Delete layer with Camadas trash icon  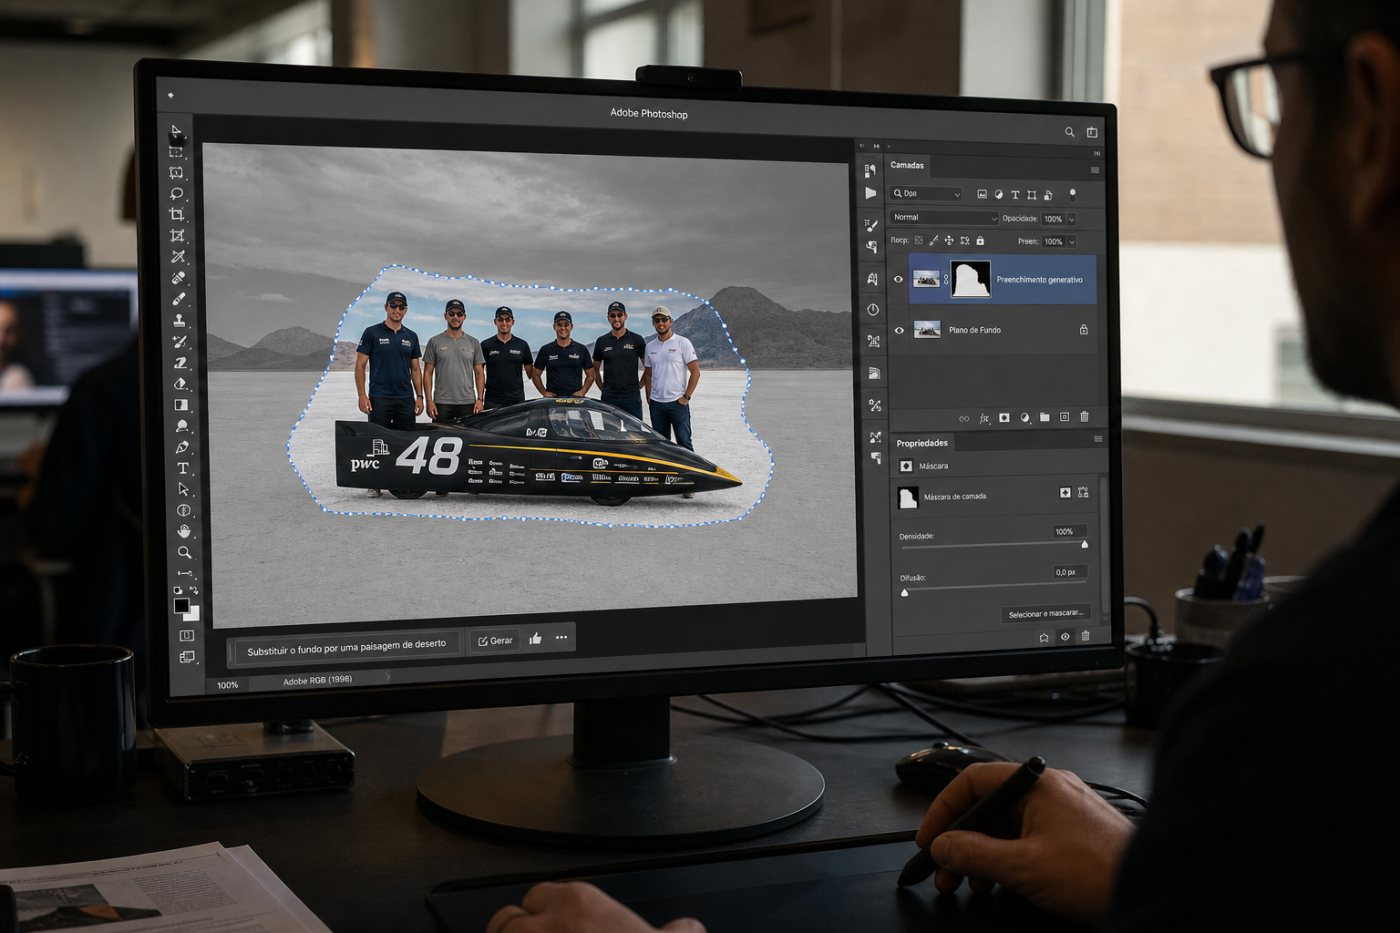(1084, 417)
